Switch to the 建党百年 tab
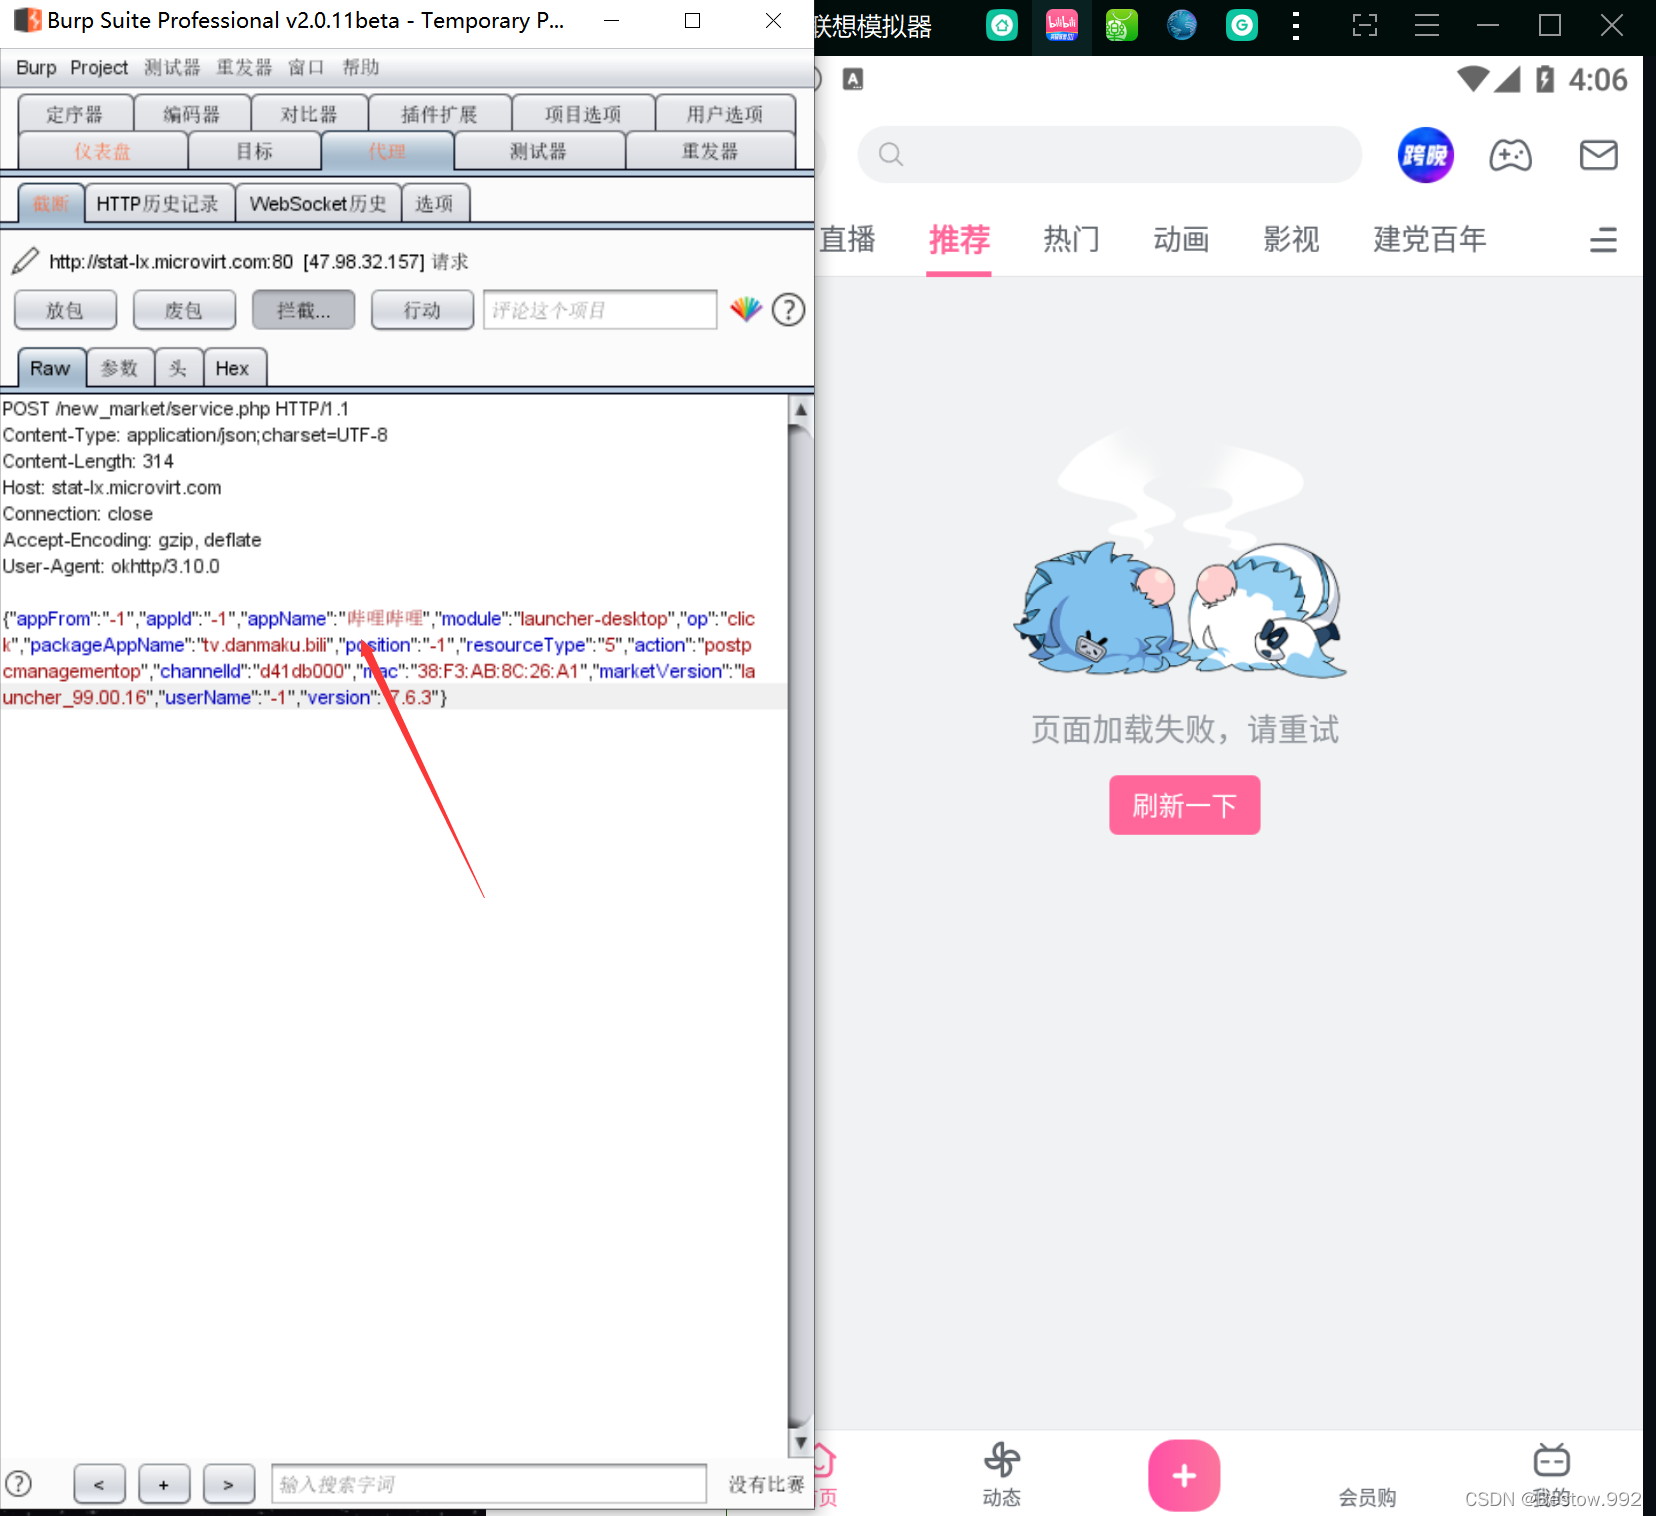1656x1516 pixels. (x=1429, y=239)
